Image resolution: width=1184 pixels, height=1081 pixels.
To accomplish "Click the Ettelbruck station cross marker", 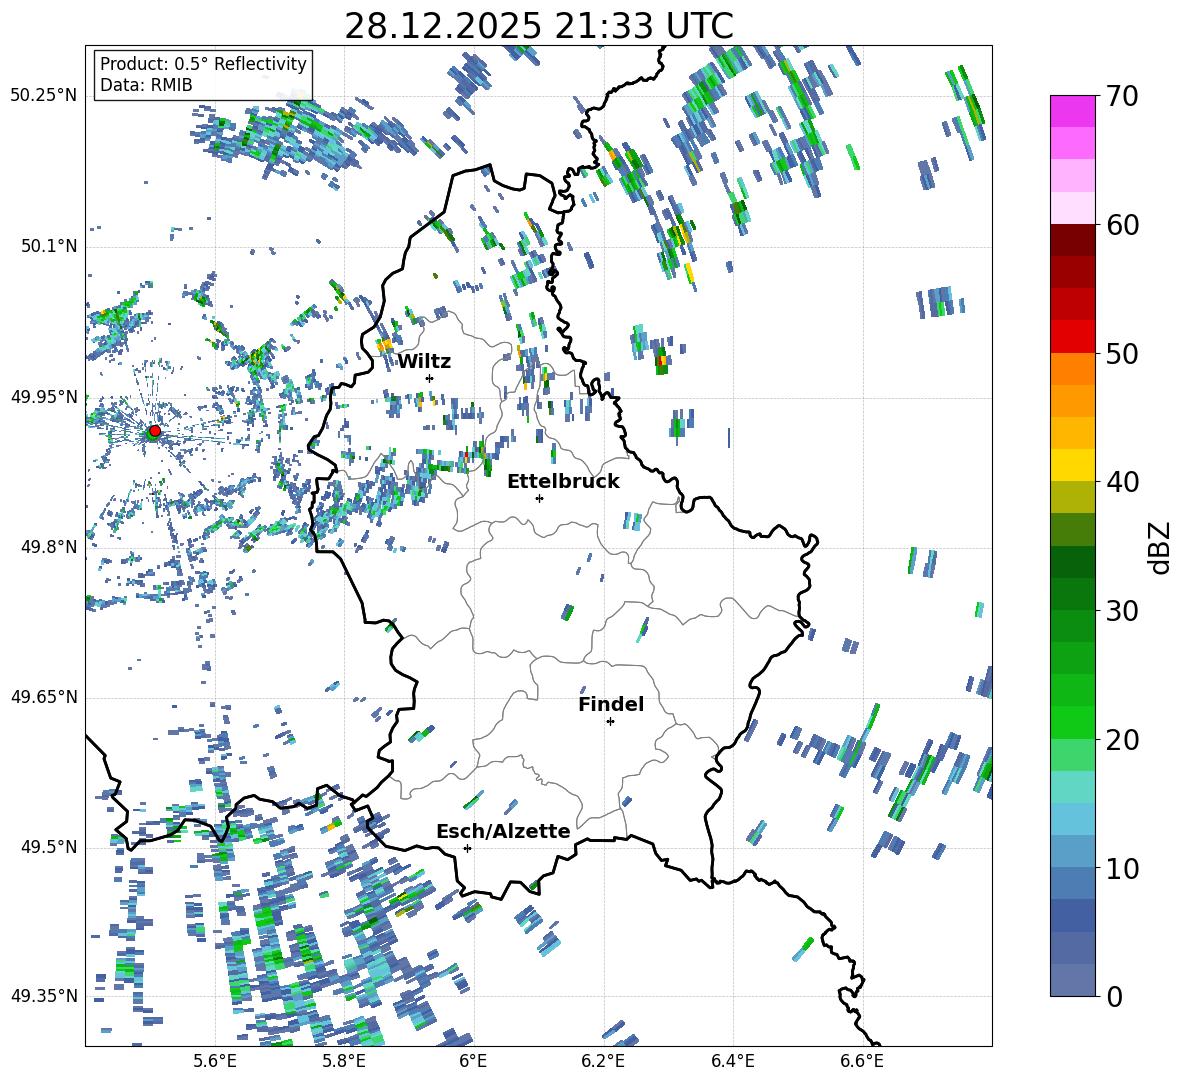I will pos(539,498).
